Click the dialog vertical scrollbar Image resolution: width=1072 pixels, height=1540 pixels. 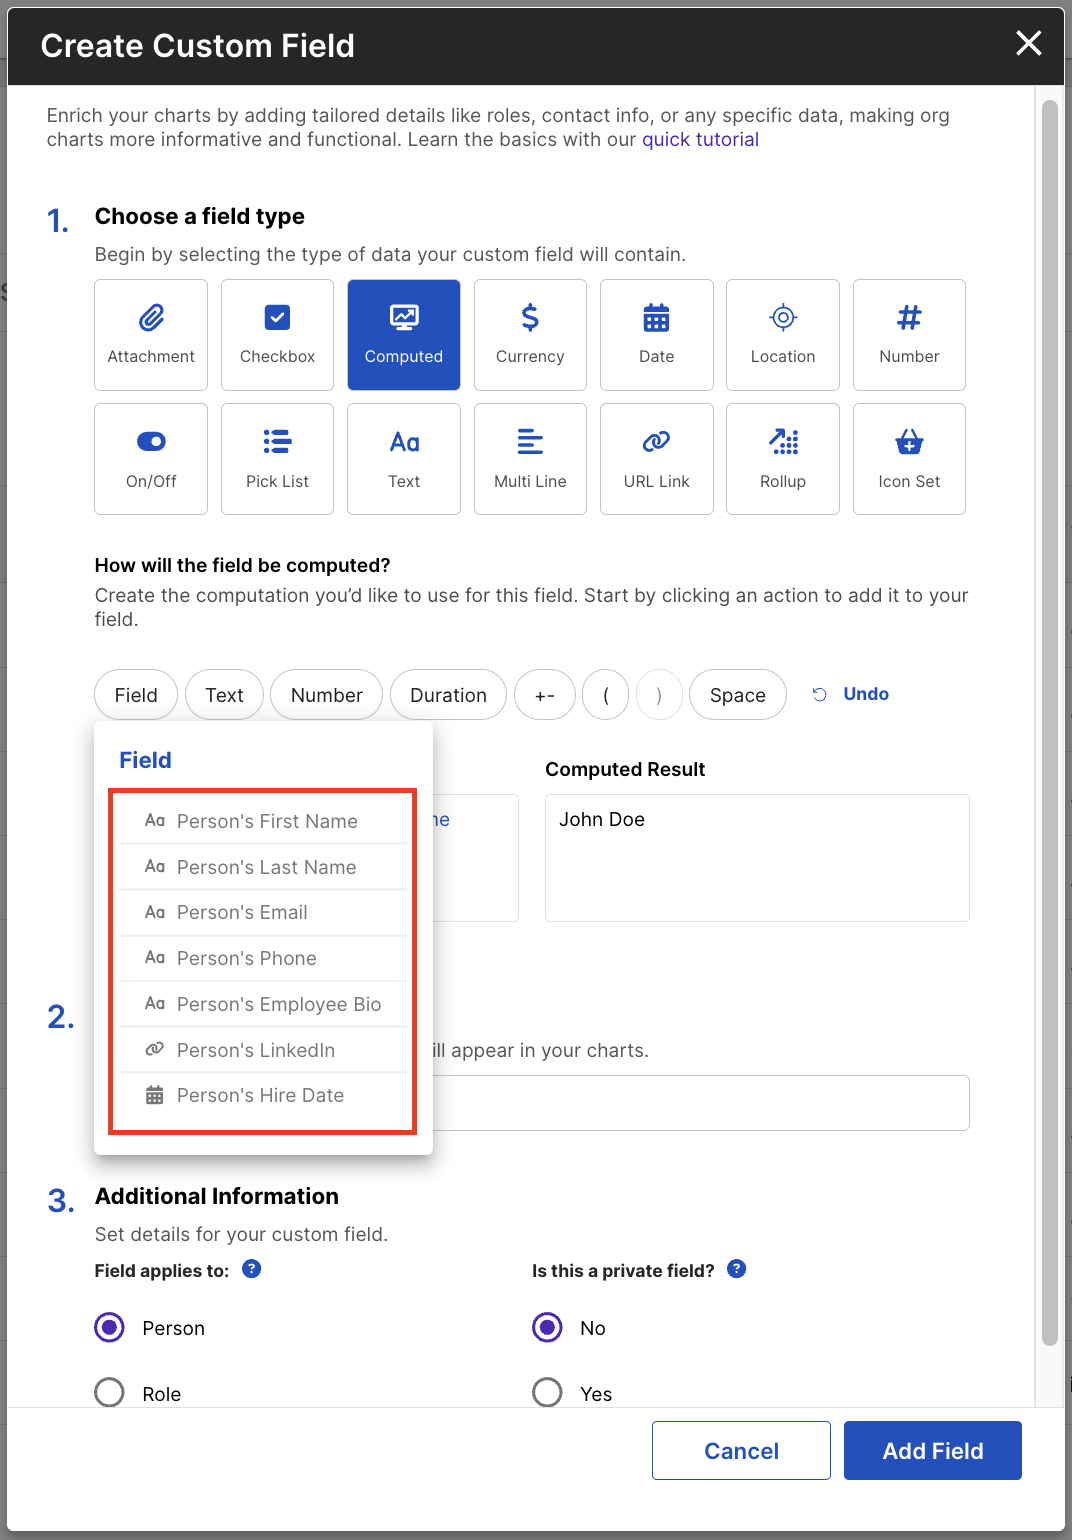(1049, 723)
